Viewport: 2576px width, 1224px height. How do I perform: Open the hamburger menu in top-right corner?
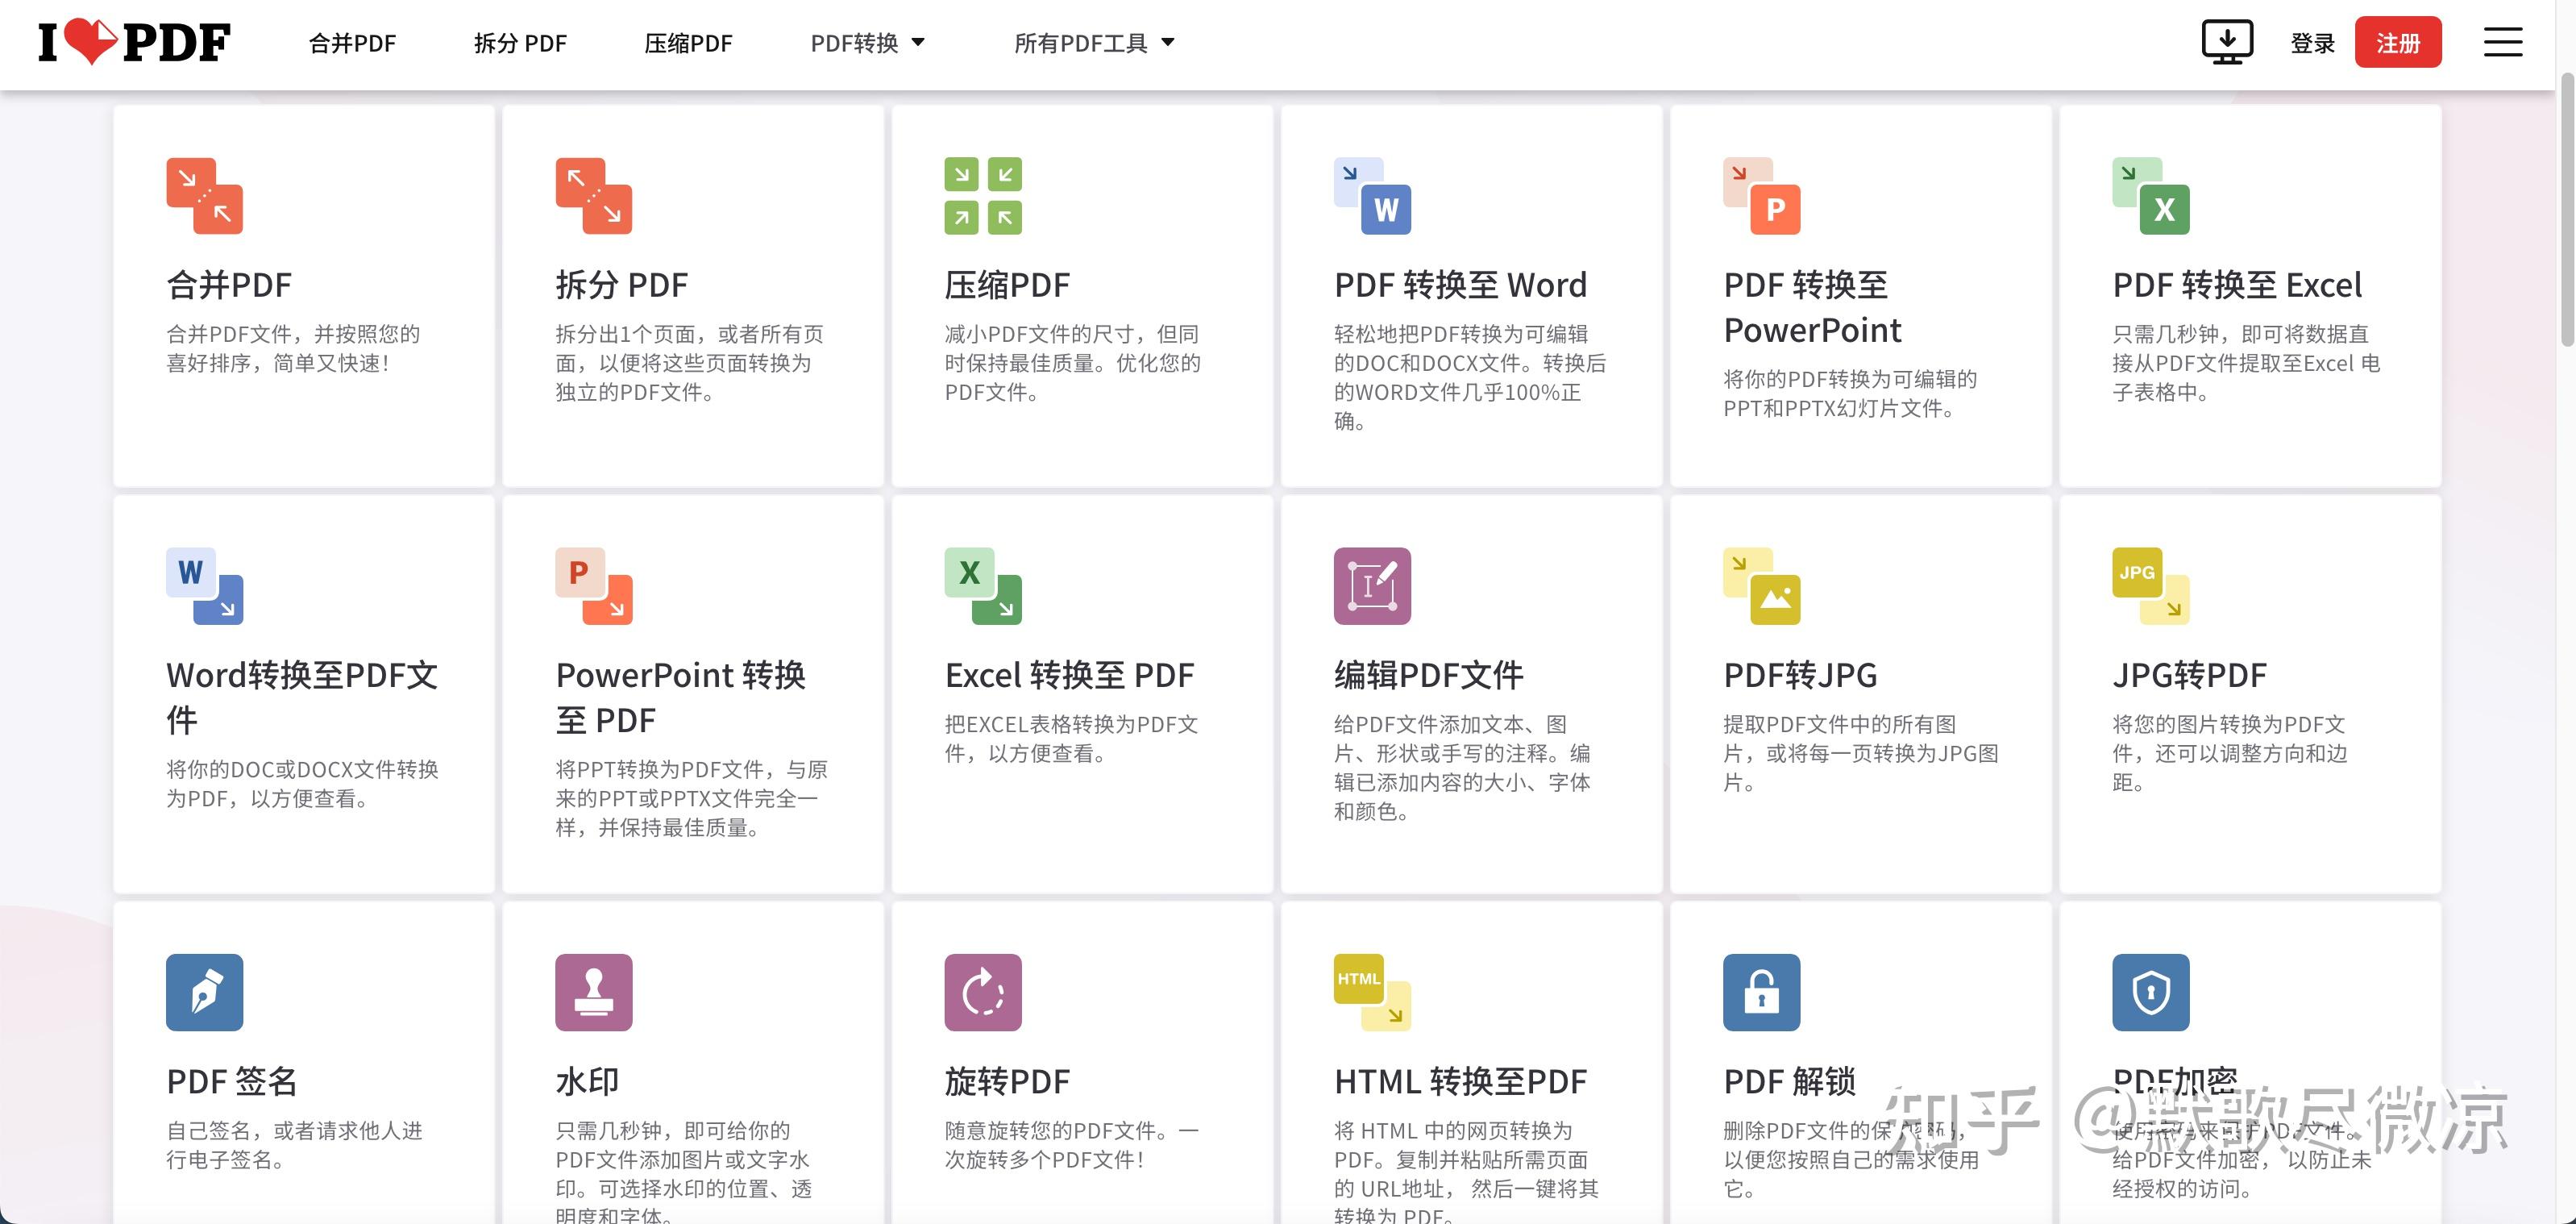pos(2502,42)
